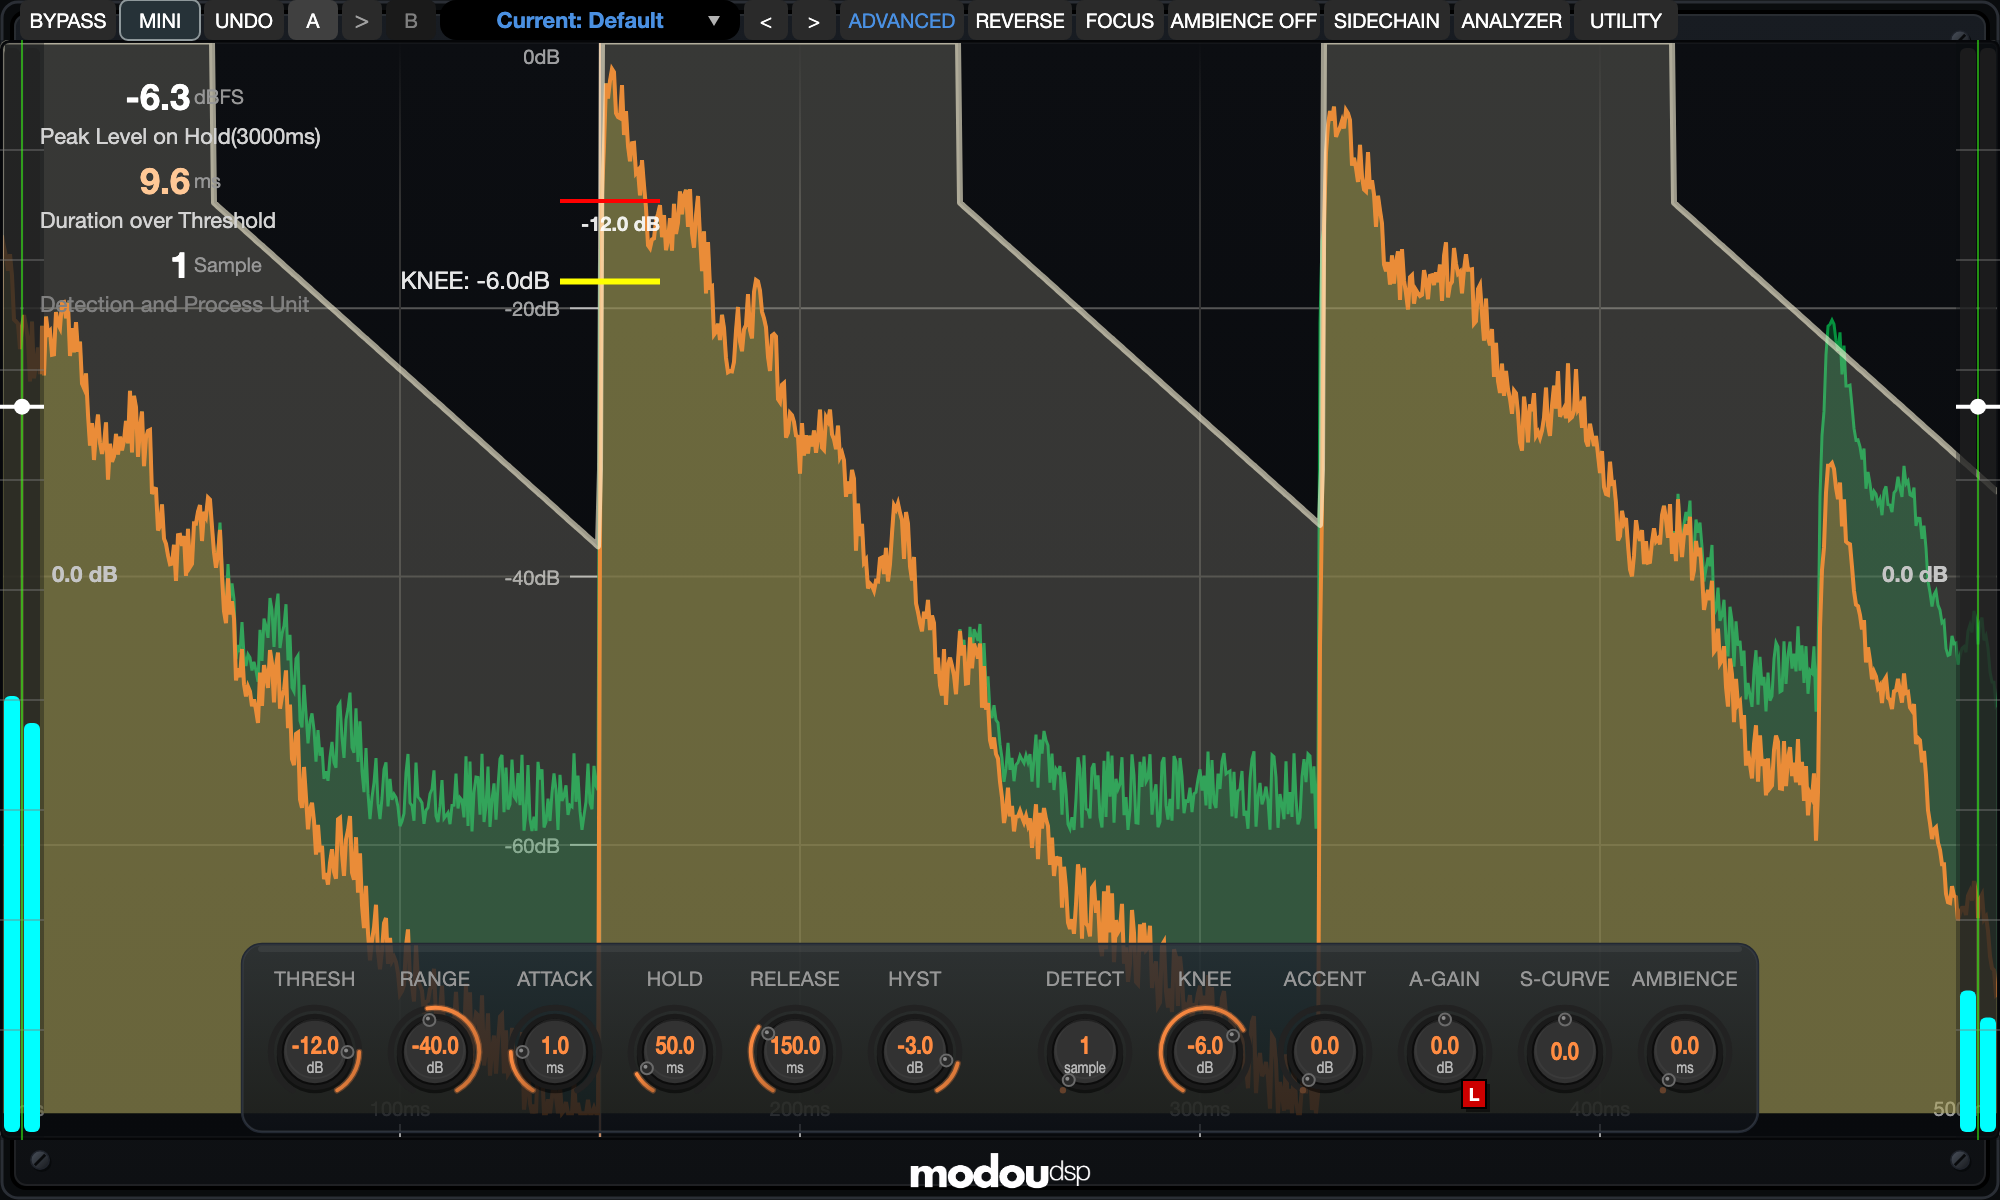Click the red -12.0 dB threshold line
This screenshot has width=2000, height=1200.
click(x=609, y=201)
